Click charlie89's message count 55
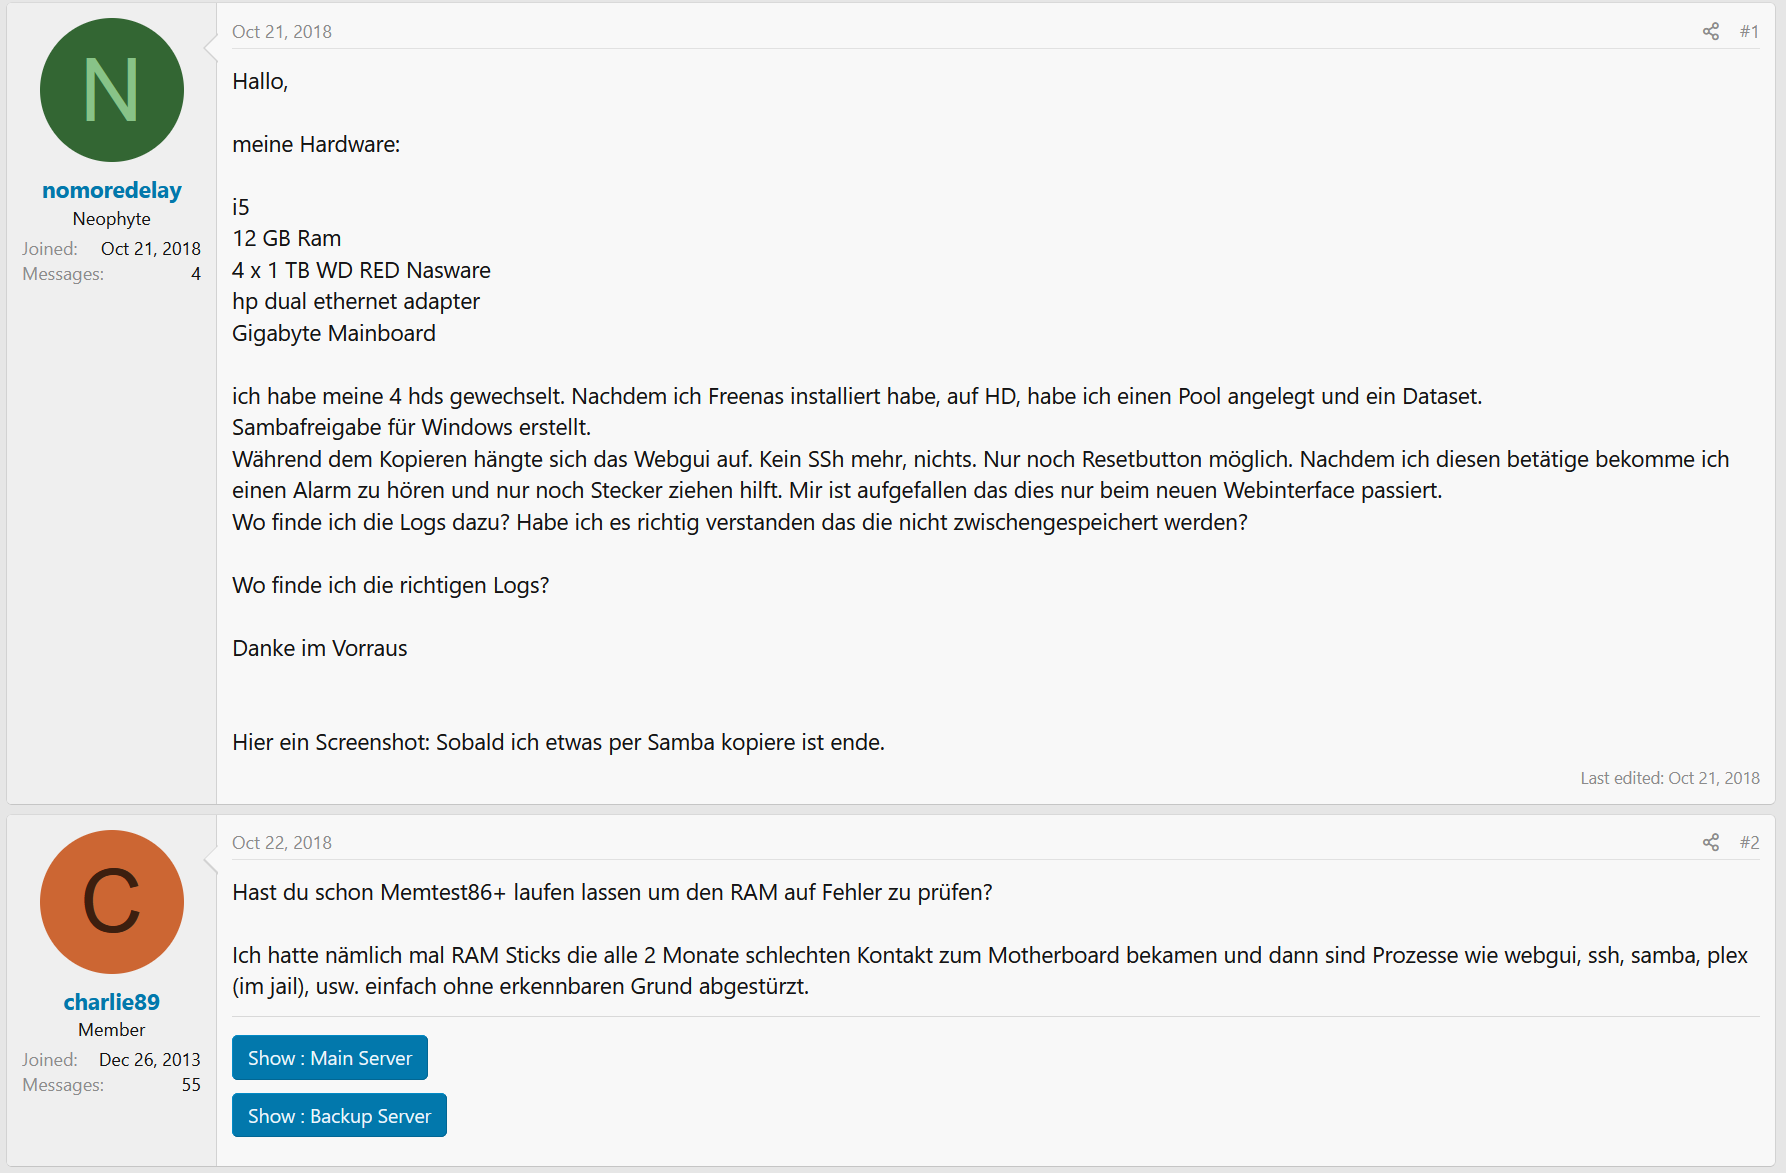This screenshot has height=1173, width=1786. pyautogui.click(x=191, y=1085)
